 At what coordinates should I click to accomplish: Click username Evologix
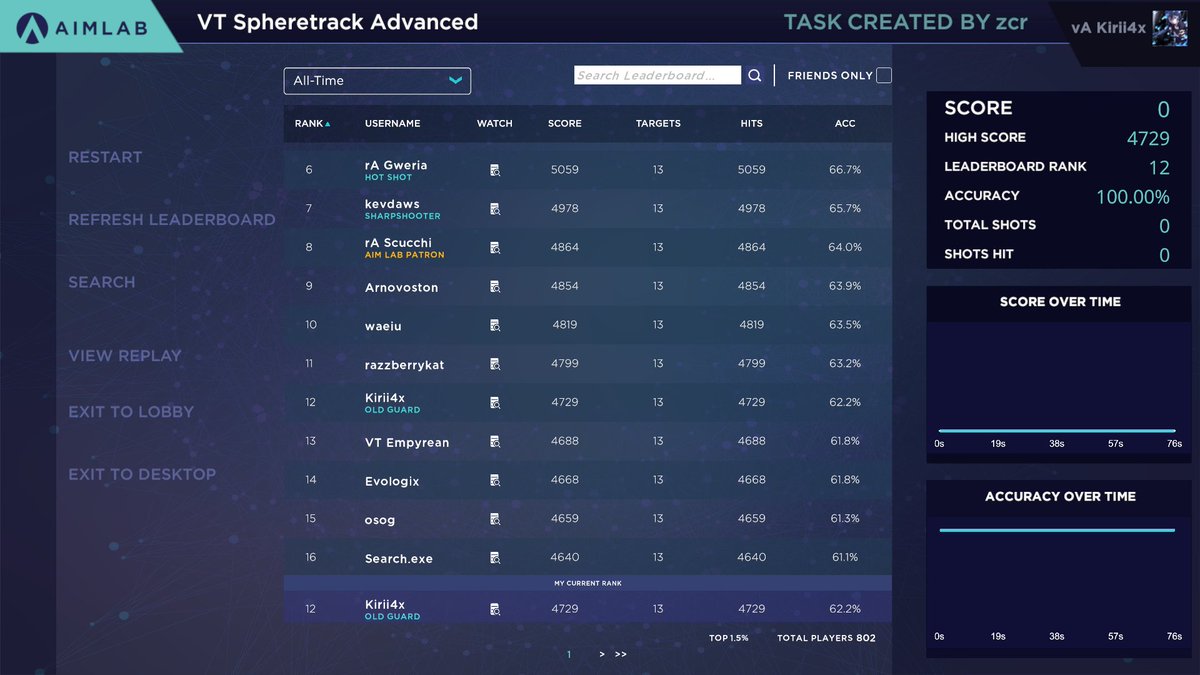tap(392, 481)
